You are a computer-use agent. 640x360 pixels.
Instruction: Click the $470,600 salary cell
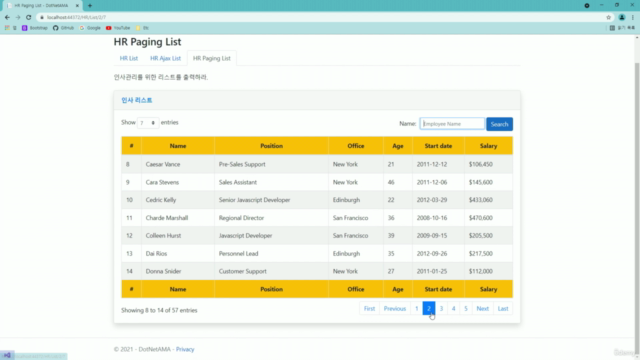489,218
